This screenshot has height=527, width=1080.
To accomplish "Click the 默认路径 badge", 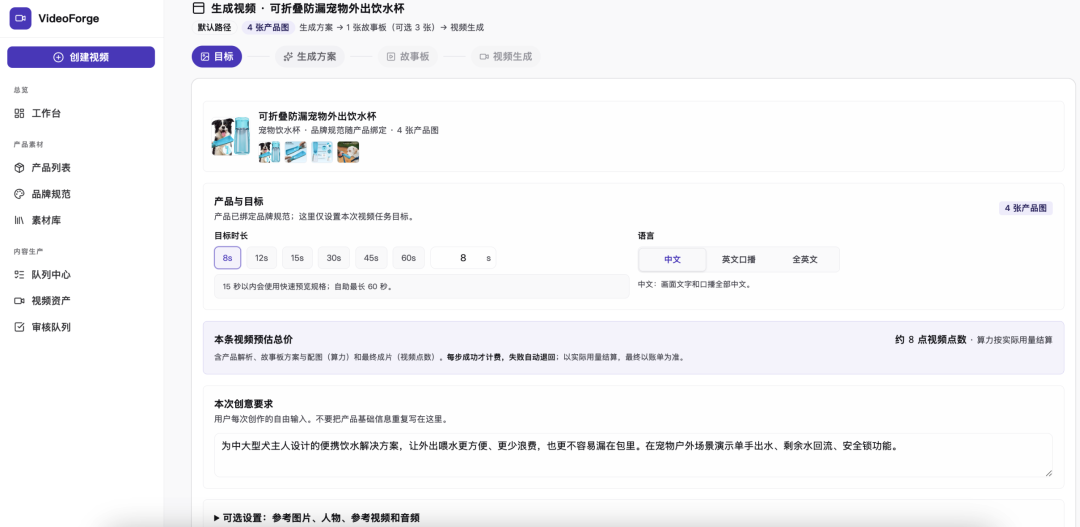I will point(214,28).
